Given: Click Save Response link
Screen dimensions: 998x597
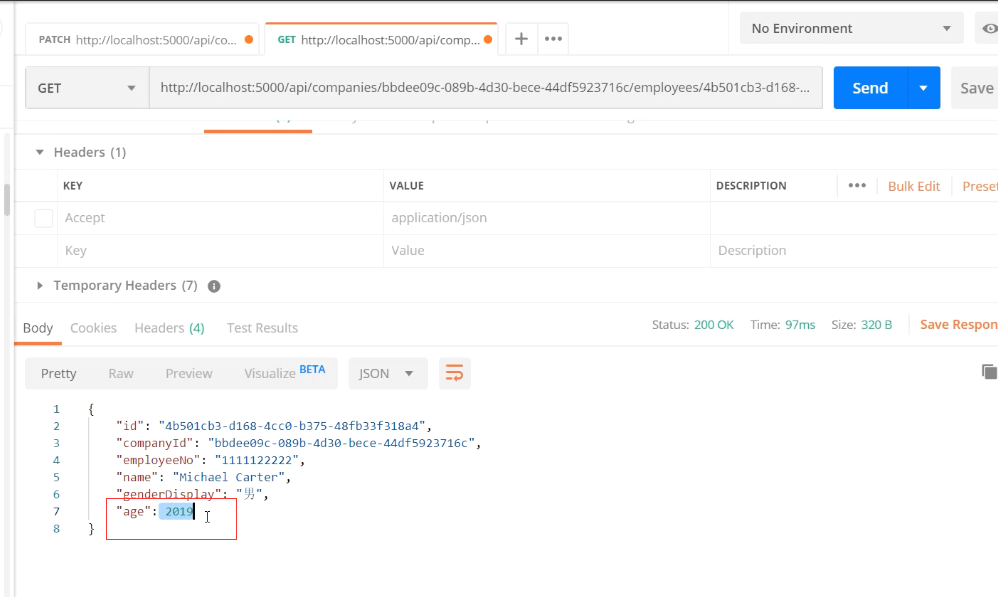Looking at the screenshot, I should (x=959, y=325).
